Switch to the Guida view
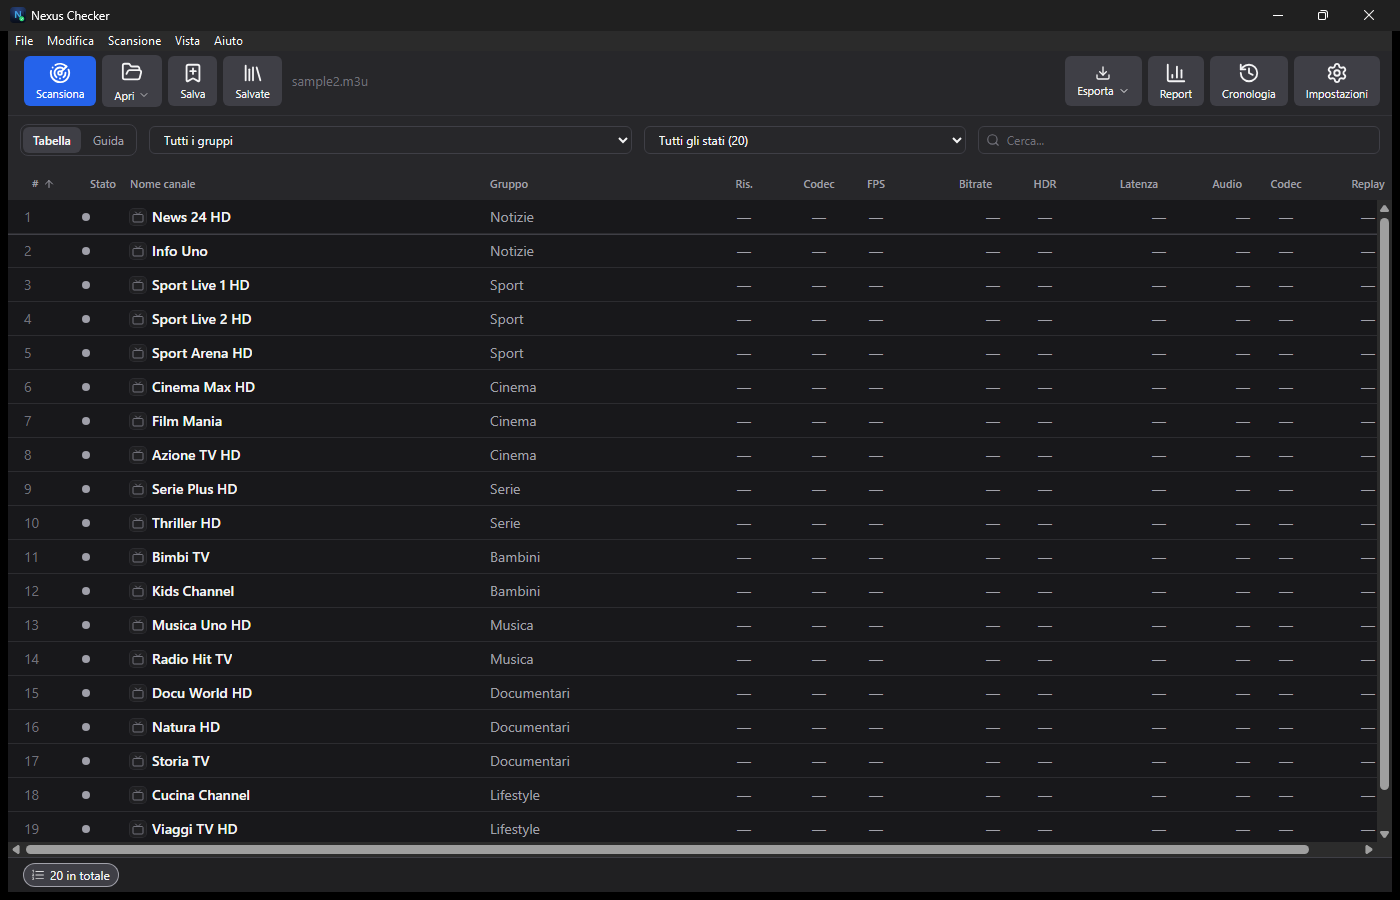The height and width of the screenshot is (900, 1400). tap(108, 141)
